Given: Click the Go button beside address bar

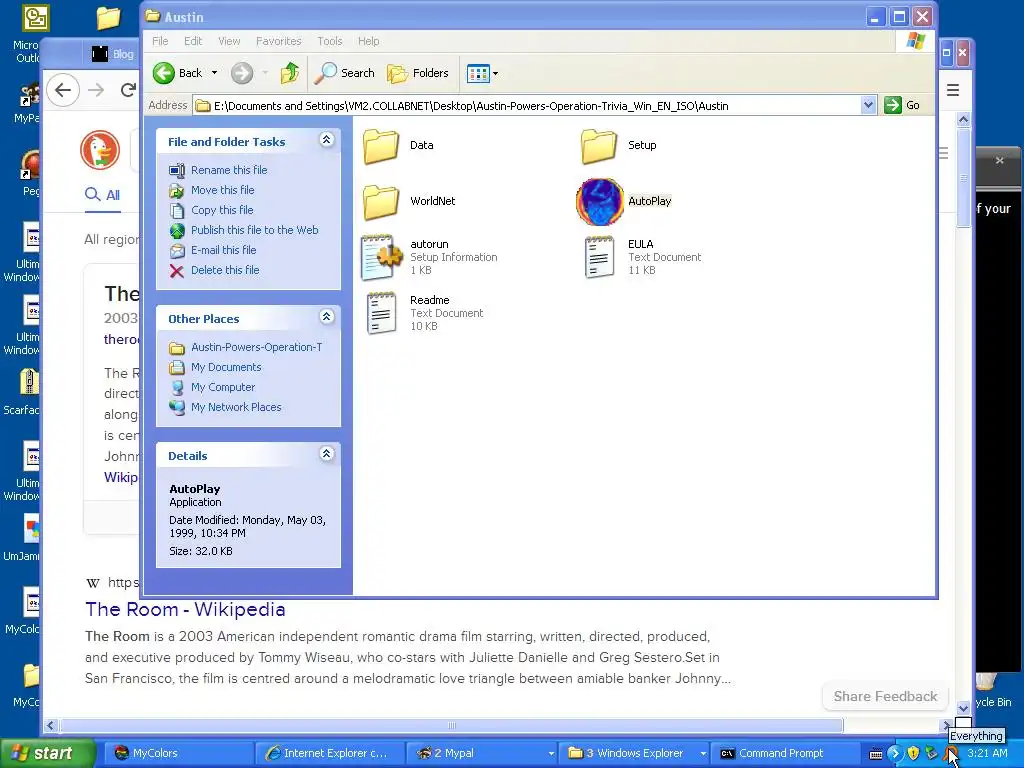Looking at the screenshot, I should (x=902, y=105).
